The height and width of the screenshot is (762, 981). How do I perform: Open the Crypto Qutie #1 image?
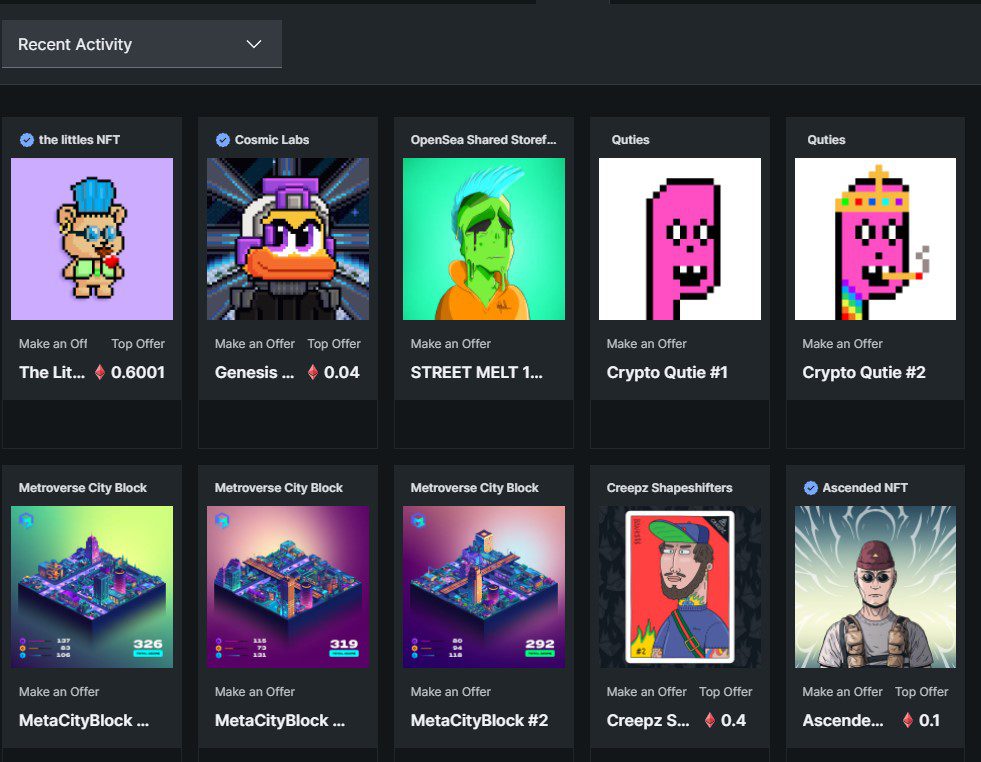[x=680, y=239]
